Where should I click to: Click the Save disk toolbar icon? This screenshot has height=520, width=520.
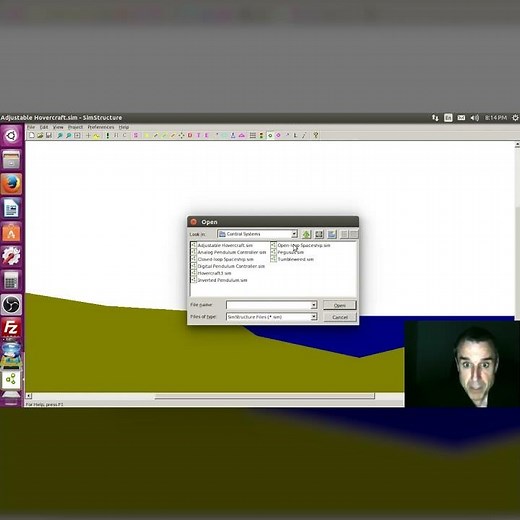49,135
